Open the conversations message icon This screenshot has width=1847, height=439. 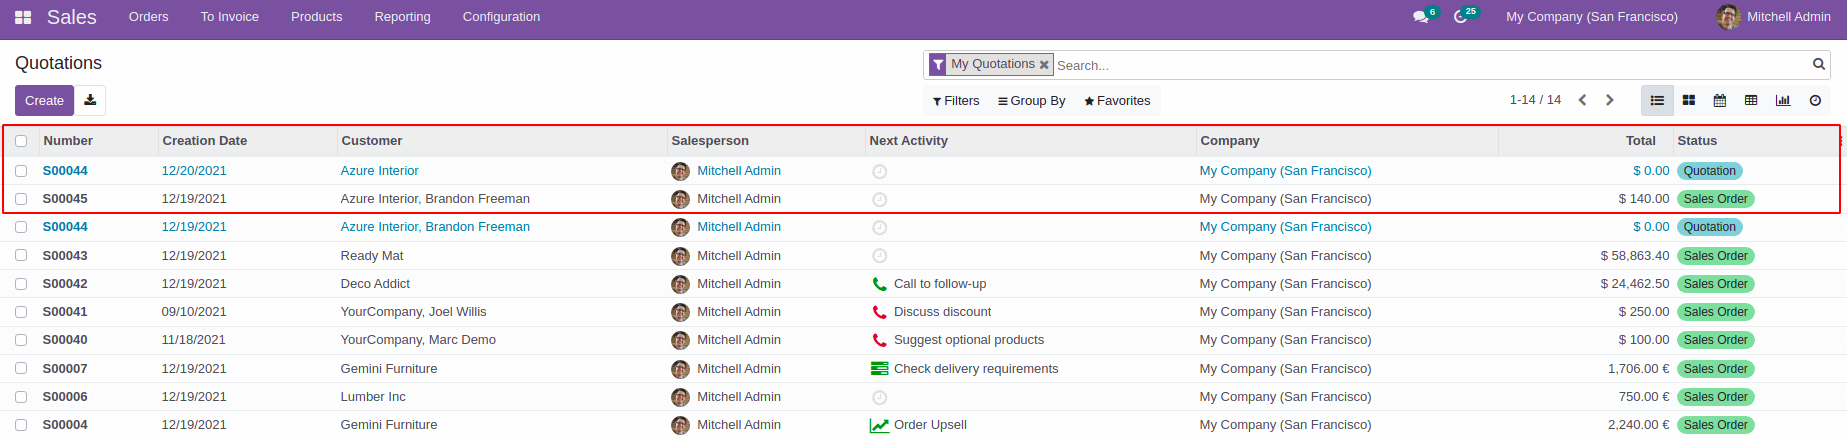(x=1420, y=17)
